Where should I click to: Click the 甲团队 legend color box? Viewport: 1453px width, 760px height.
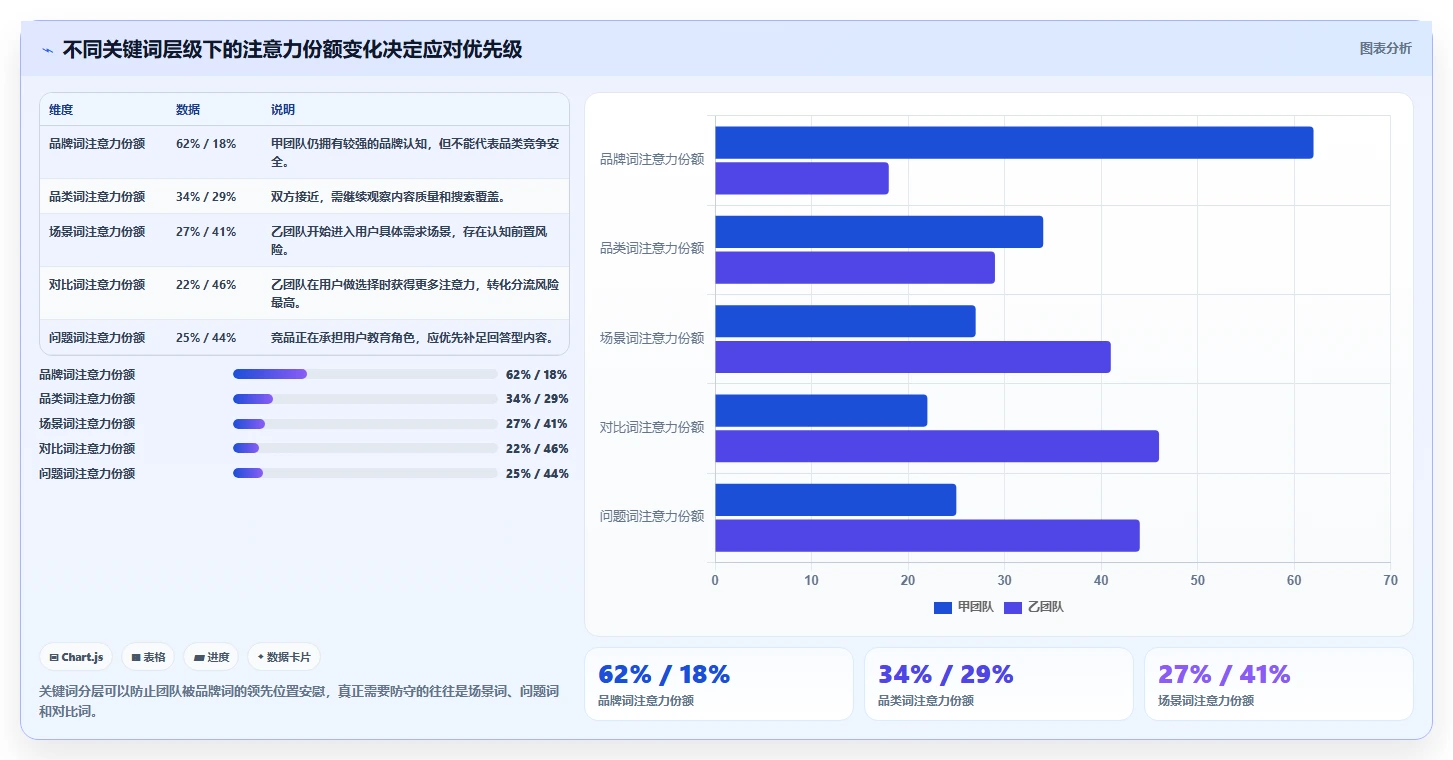point(942,607)
